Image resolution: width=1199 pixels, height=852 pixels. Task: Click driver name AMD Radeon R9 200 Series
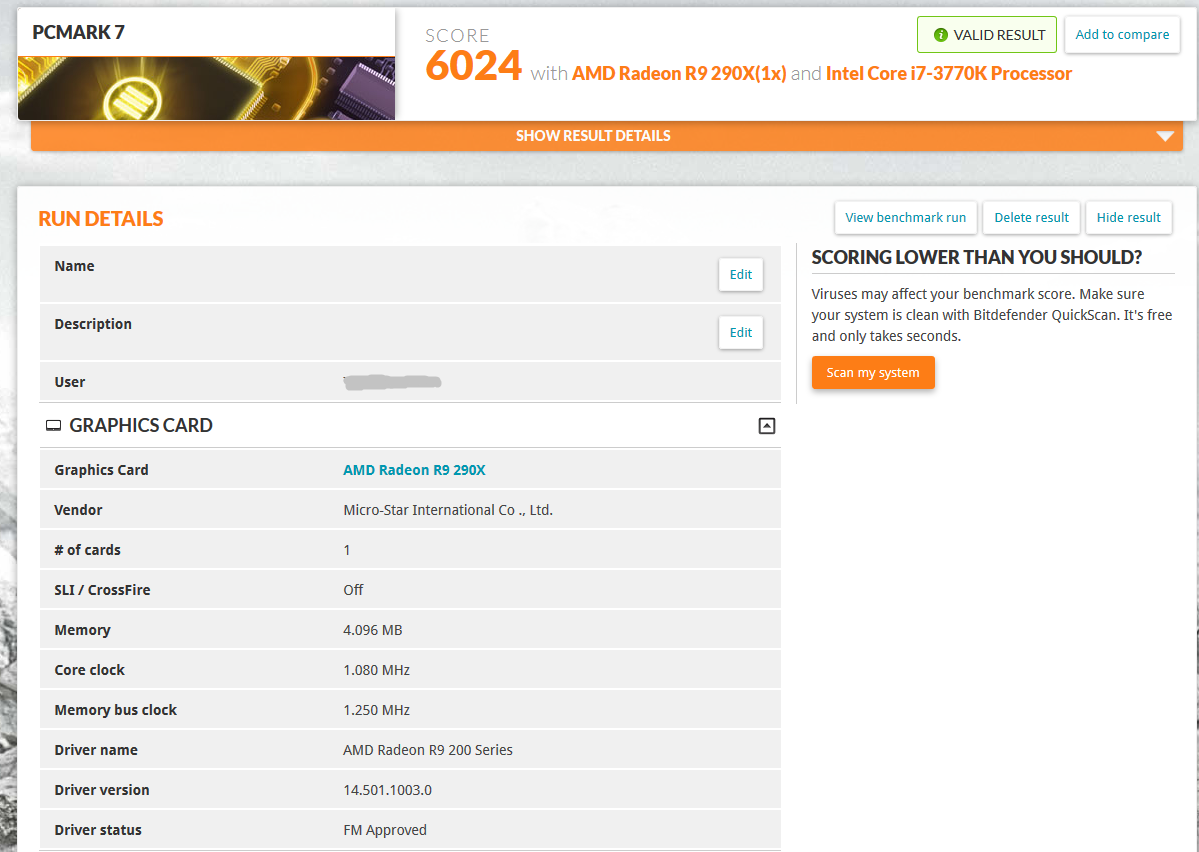427,750
